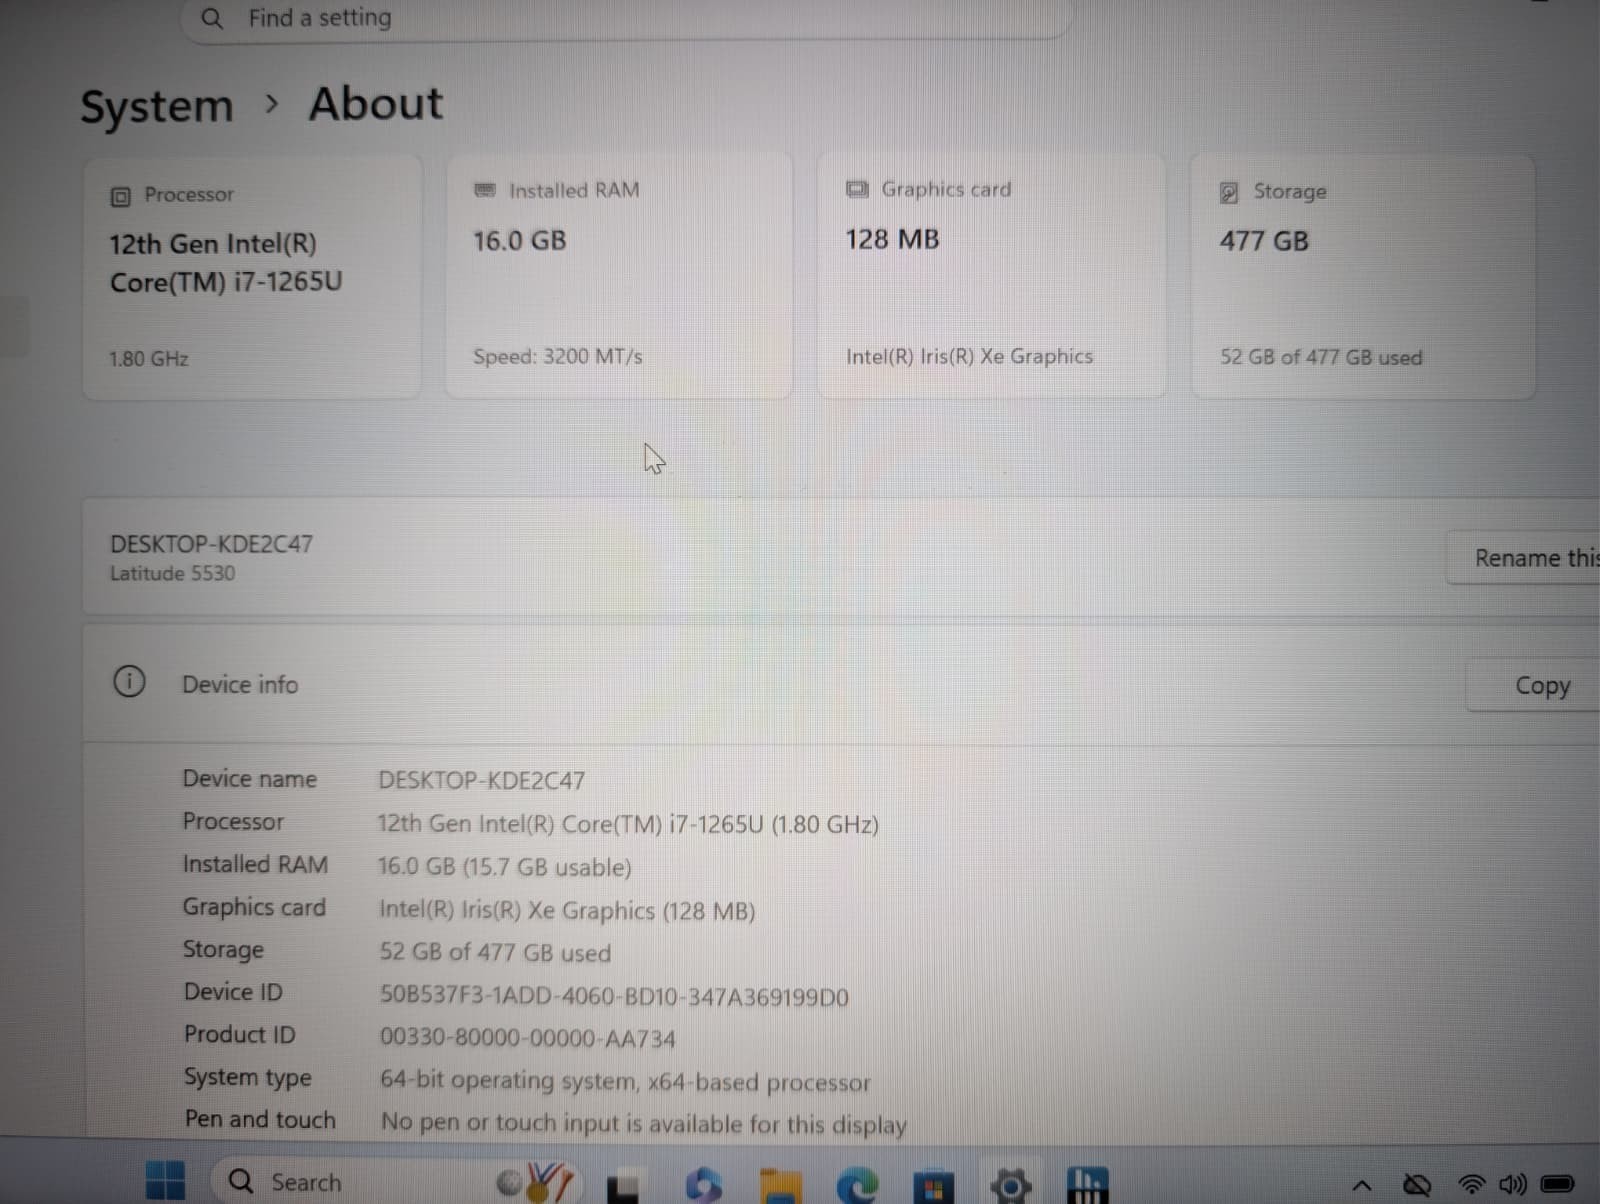Show hidden system tray icons
1600x1204 pixels.
pos(1361,1186)
